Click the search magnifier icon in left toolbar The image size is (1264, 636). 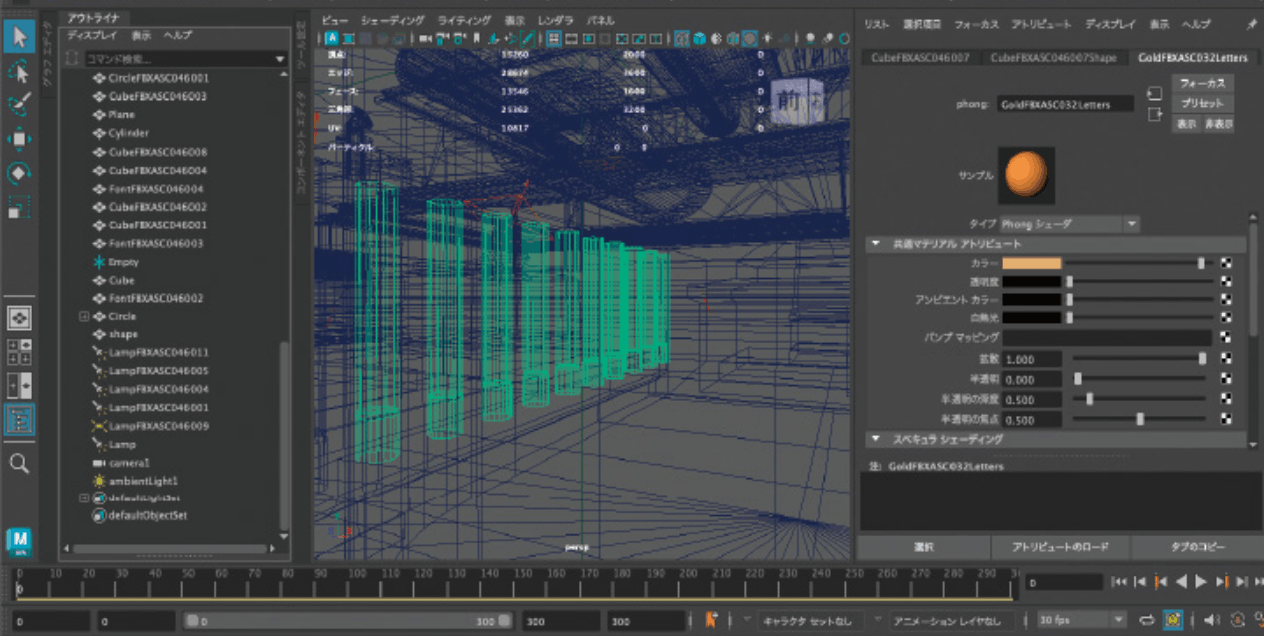(20, 463)
